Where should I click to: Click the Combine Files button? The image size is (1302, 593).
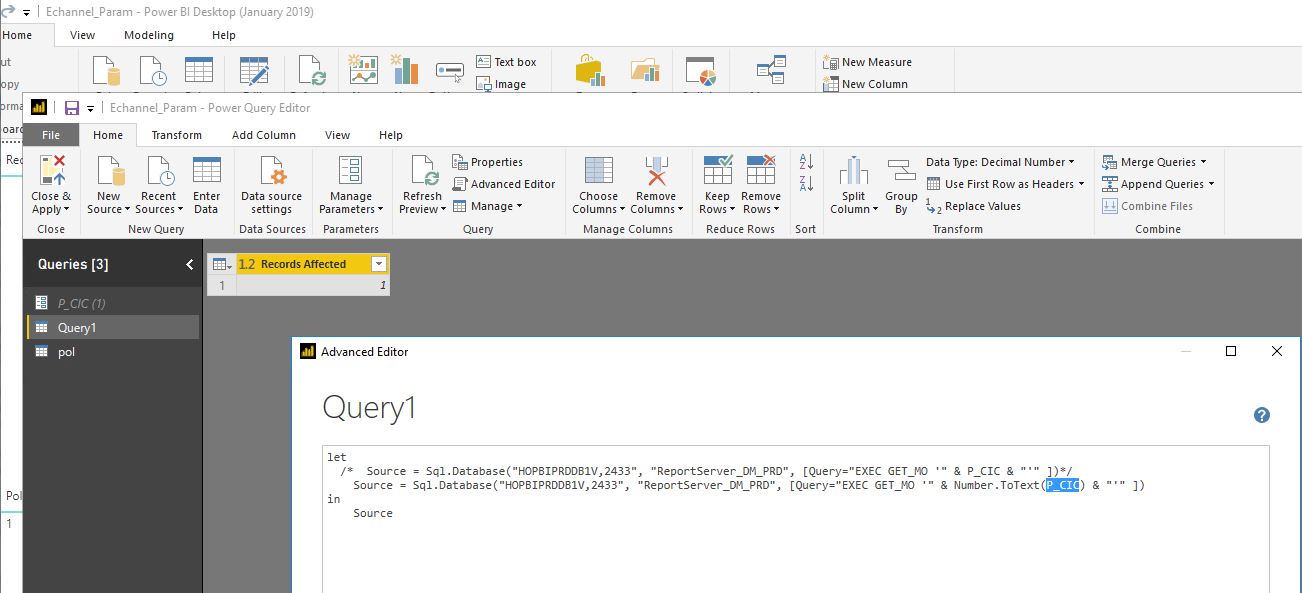click(x=1148, y=206)
